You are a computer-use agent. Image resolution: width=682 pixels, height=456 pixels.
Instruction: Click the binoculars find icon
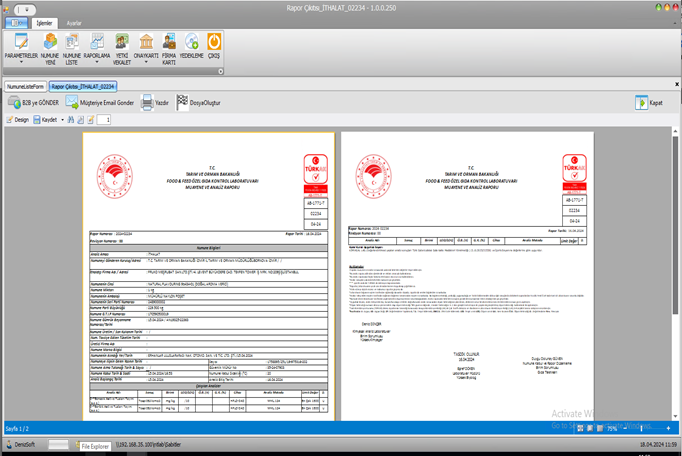tap(71, 120)
